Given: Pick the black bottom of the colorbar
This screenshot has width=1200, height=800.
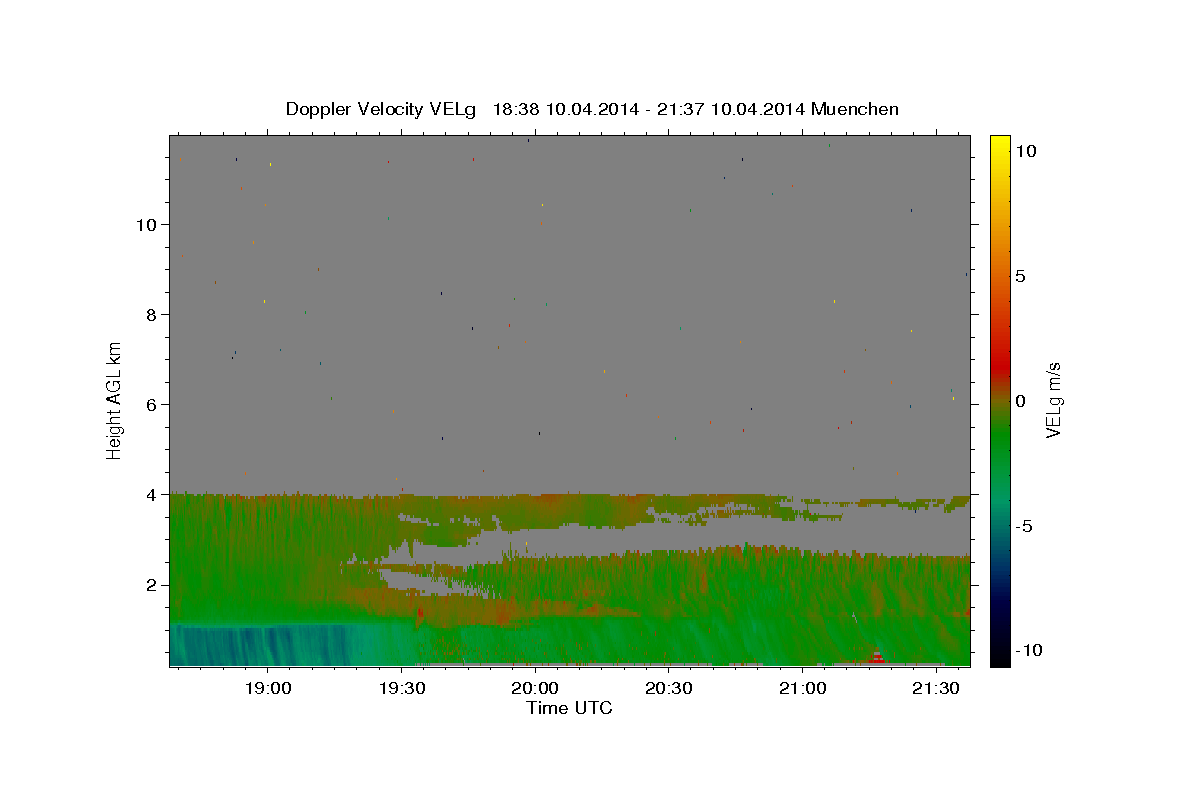Looking at the screenshot, I should [x=999, y=655].
